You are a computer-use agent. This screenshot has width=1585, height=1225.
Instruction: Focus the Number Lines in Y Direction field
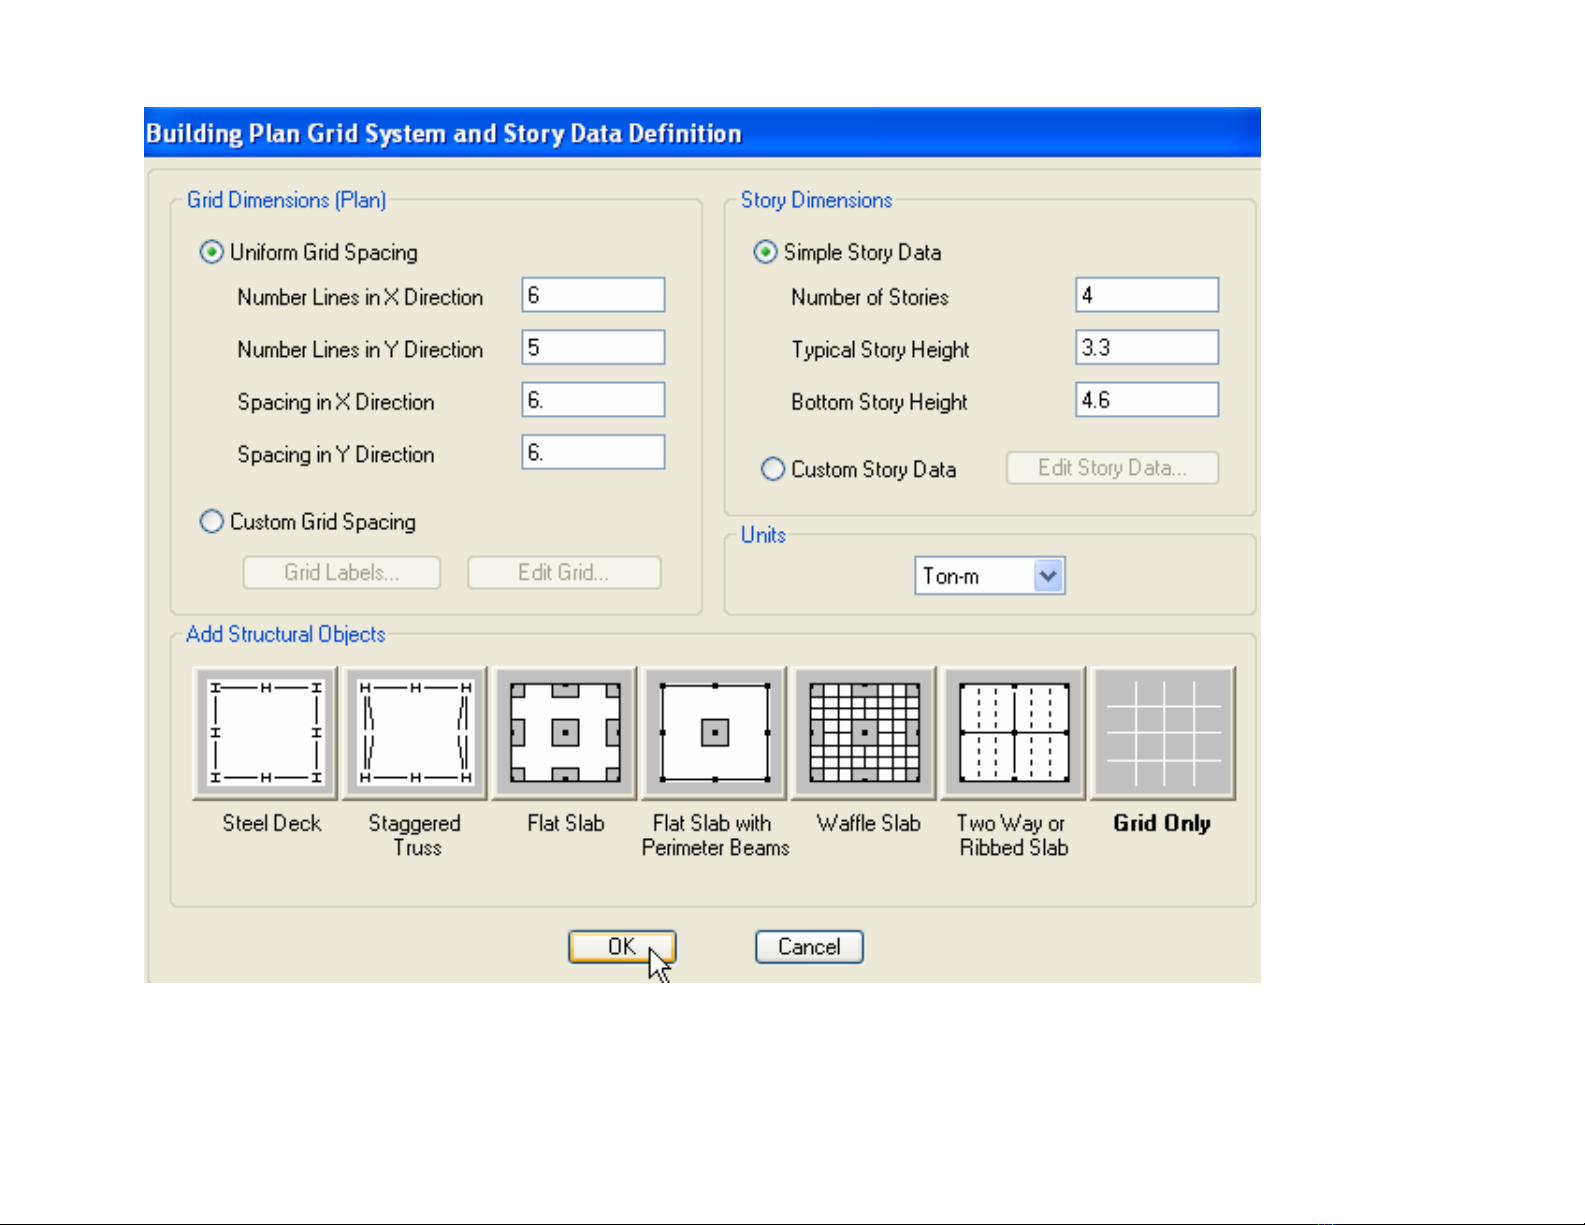pos(593,348)
